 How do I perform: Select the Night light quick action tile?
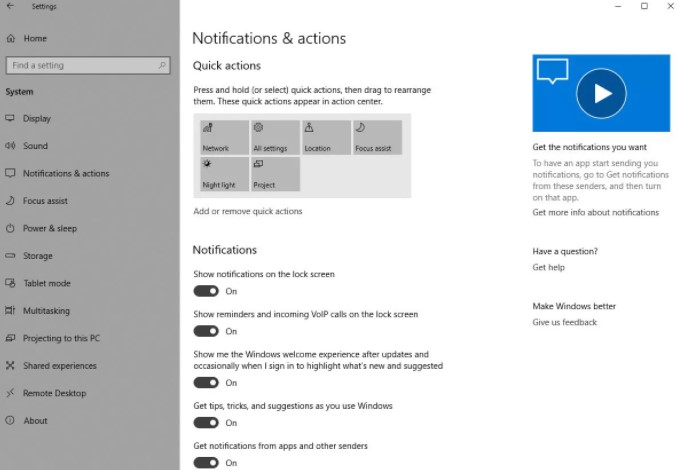point(224,174)
